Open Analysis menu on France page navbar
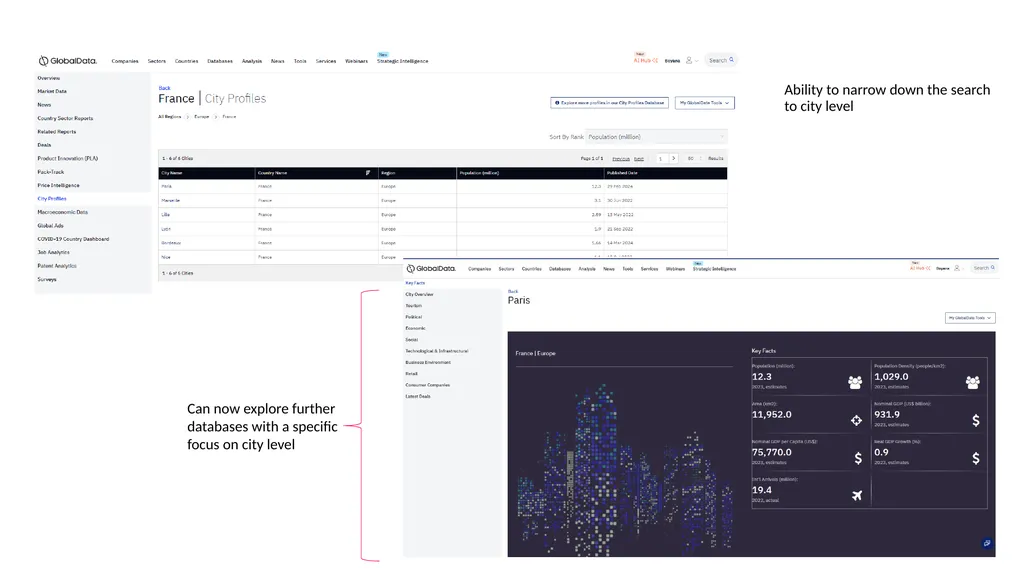This screenshot has width=1024, height=575. [251, 61]
